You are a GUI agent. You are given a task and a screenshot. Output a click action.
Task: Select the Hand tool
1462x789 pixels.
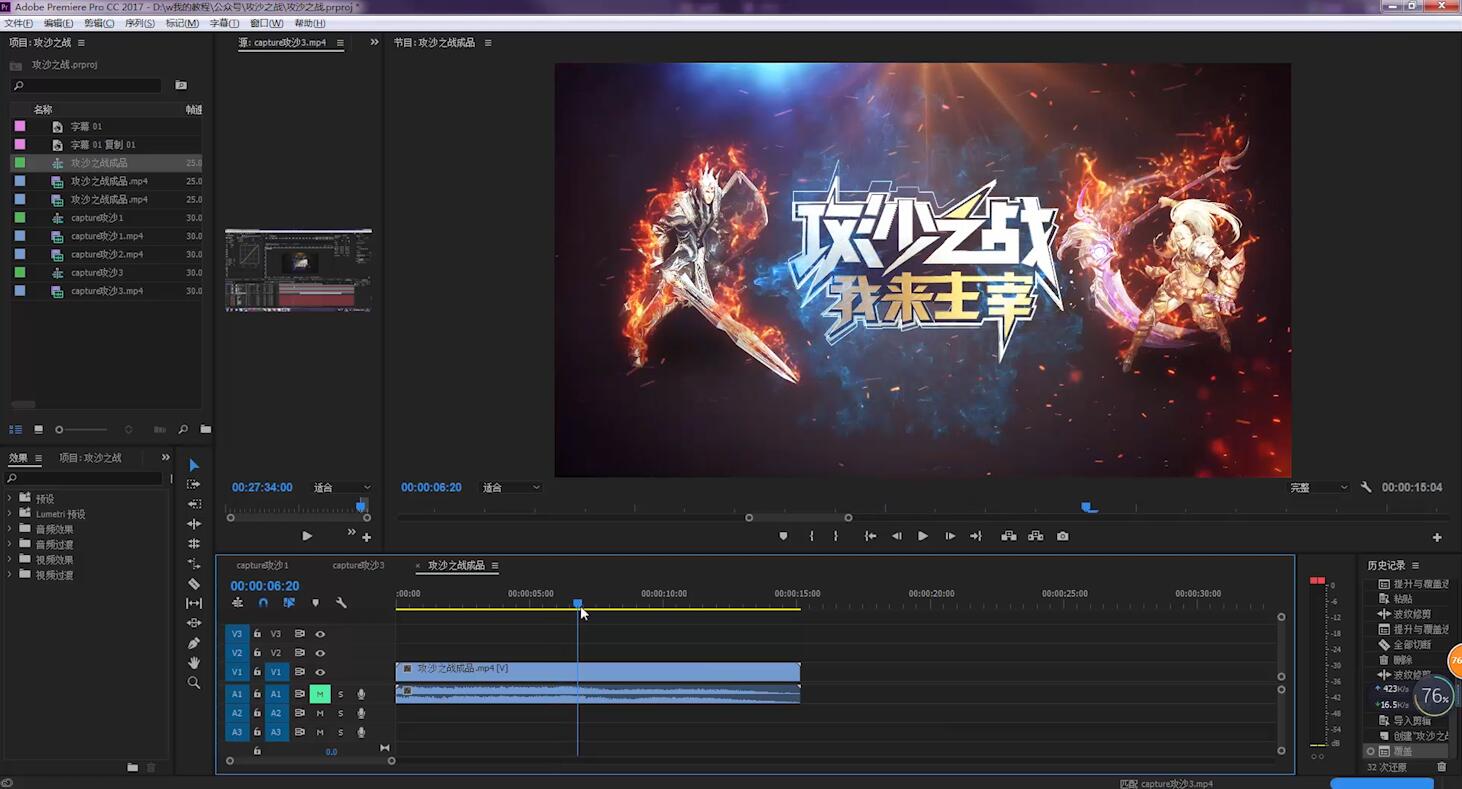194,663
